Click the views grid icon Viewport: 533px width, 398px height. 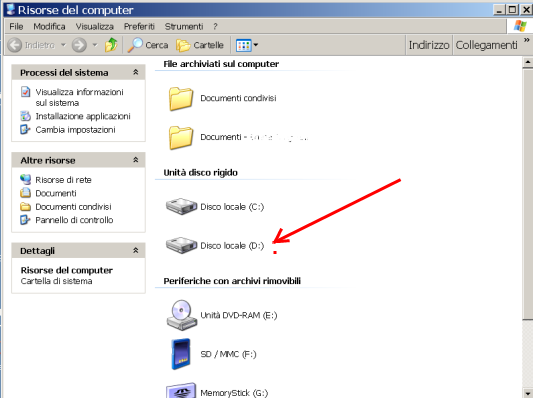pos(243,45)
